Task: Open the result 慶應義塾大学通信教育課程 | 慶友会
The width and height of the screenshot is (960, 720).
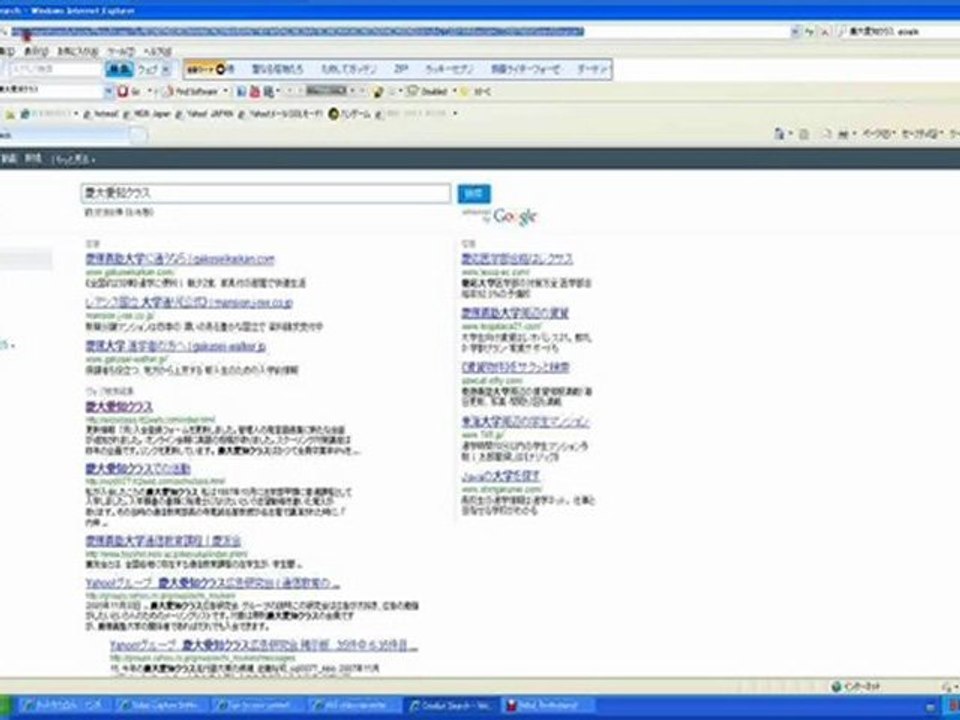Action: tap(163, 541)
